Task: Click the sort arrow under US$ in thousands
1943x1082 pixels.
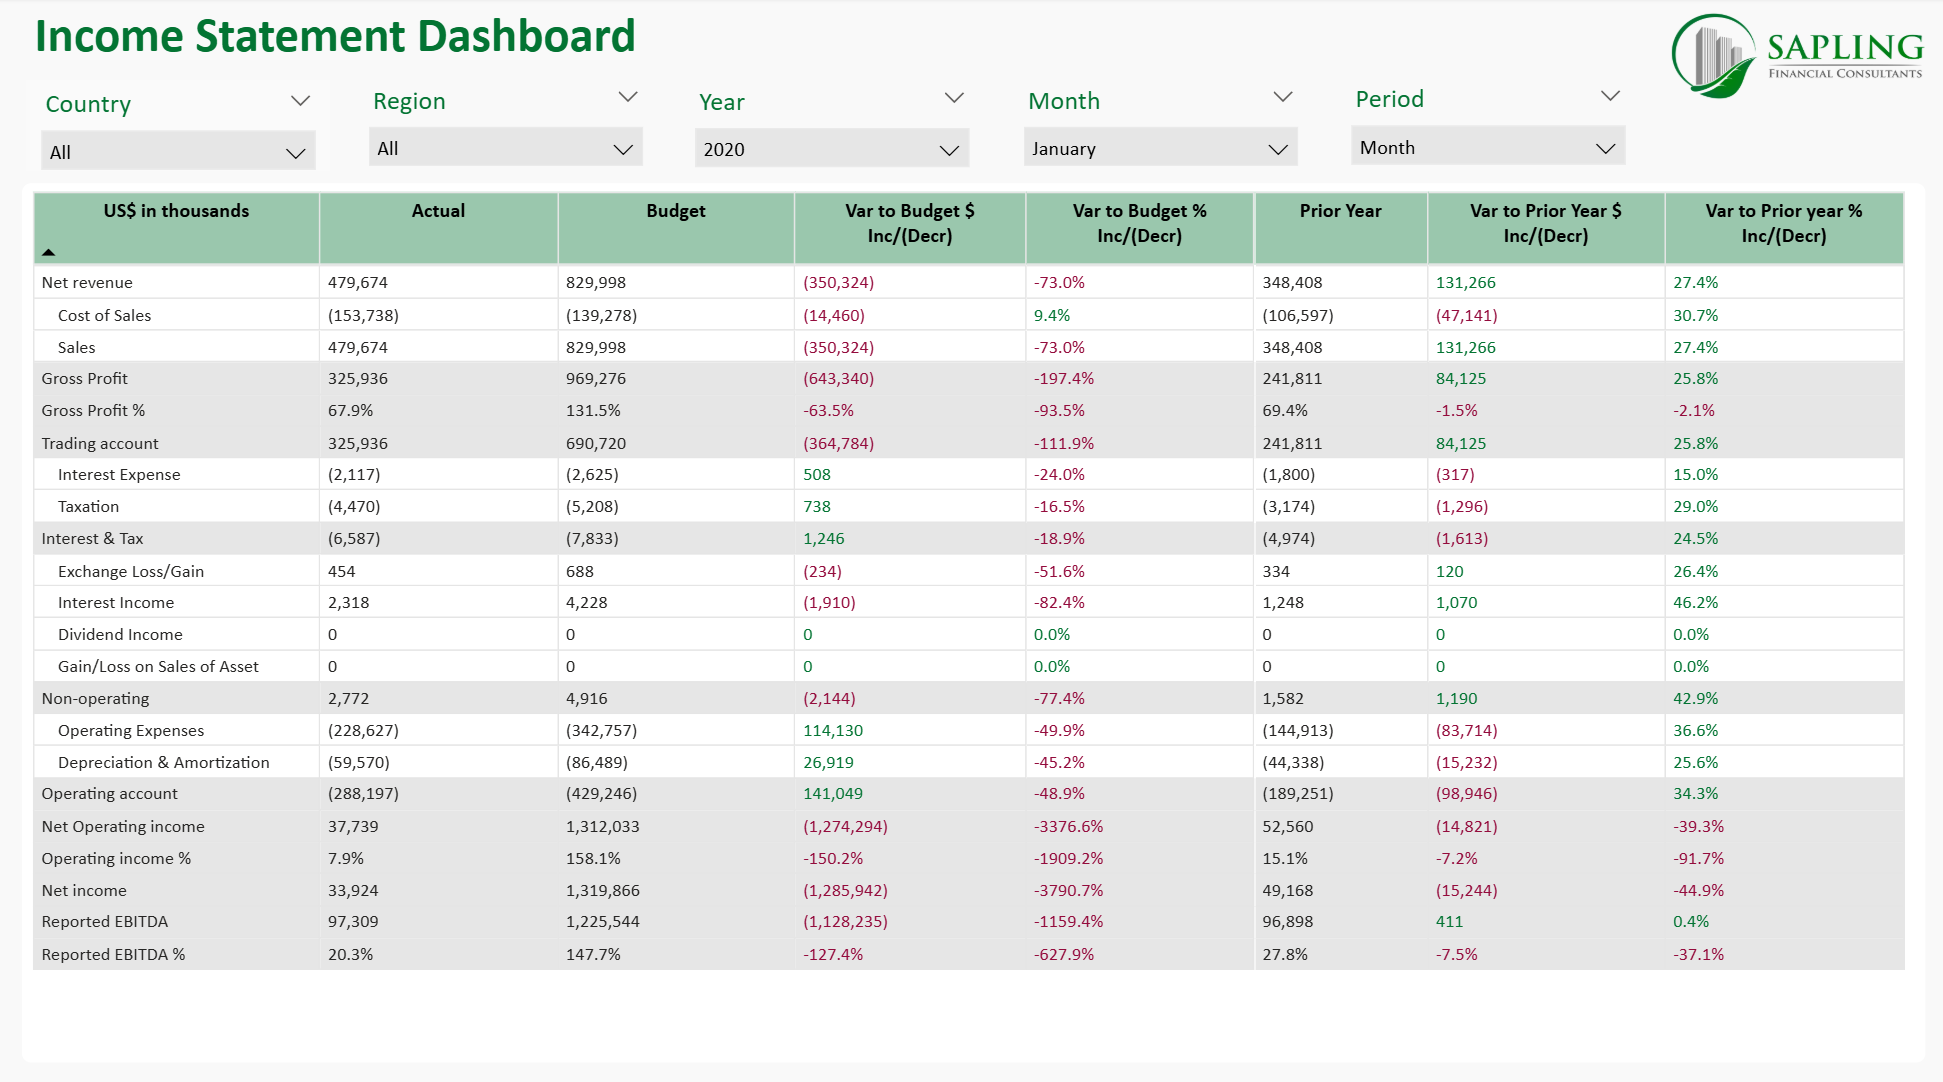Action: pos(48,252)
